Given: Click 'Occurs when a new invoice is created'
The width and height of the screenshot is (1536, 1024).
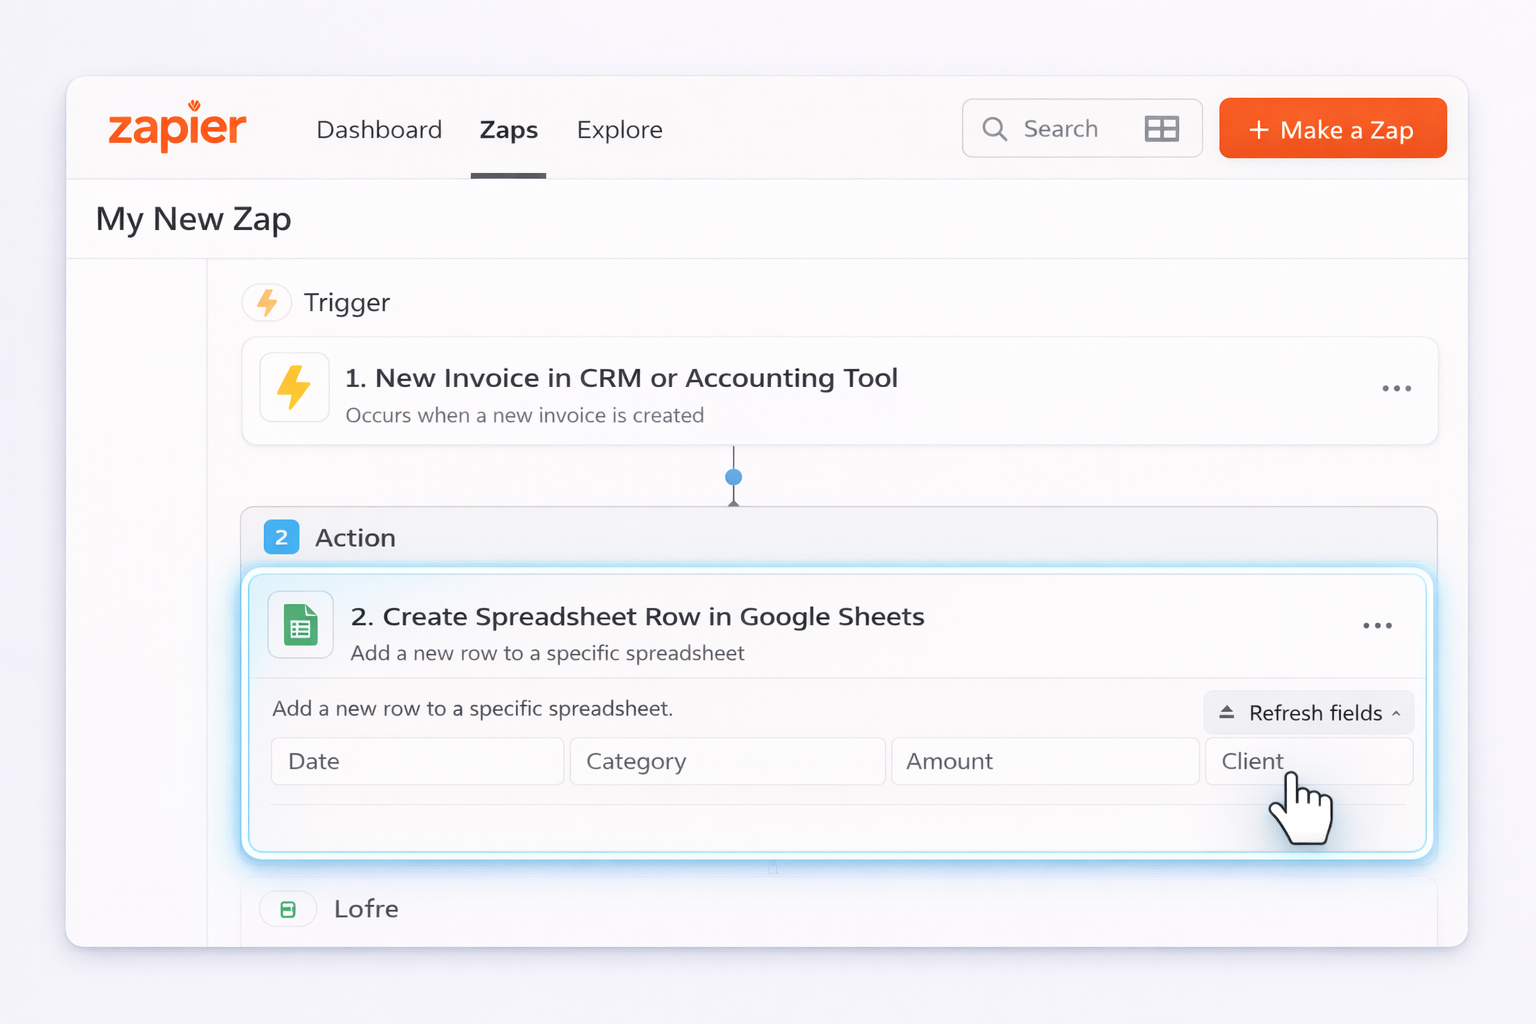Looking at the screenshot, I should click(524, 415).
